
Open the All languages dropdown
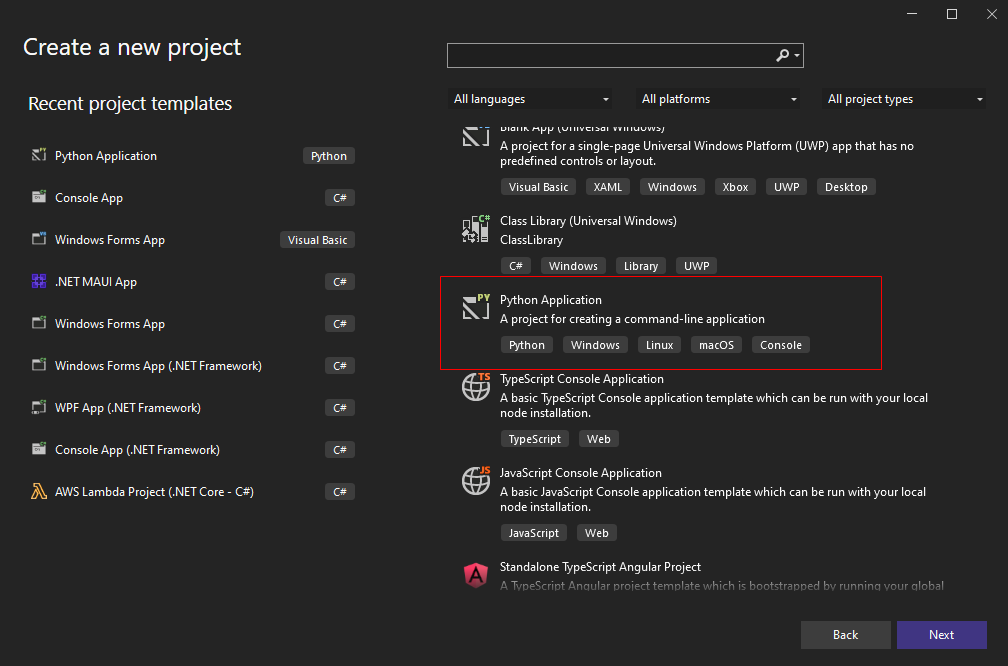pos(530,99)
